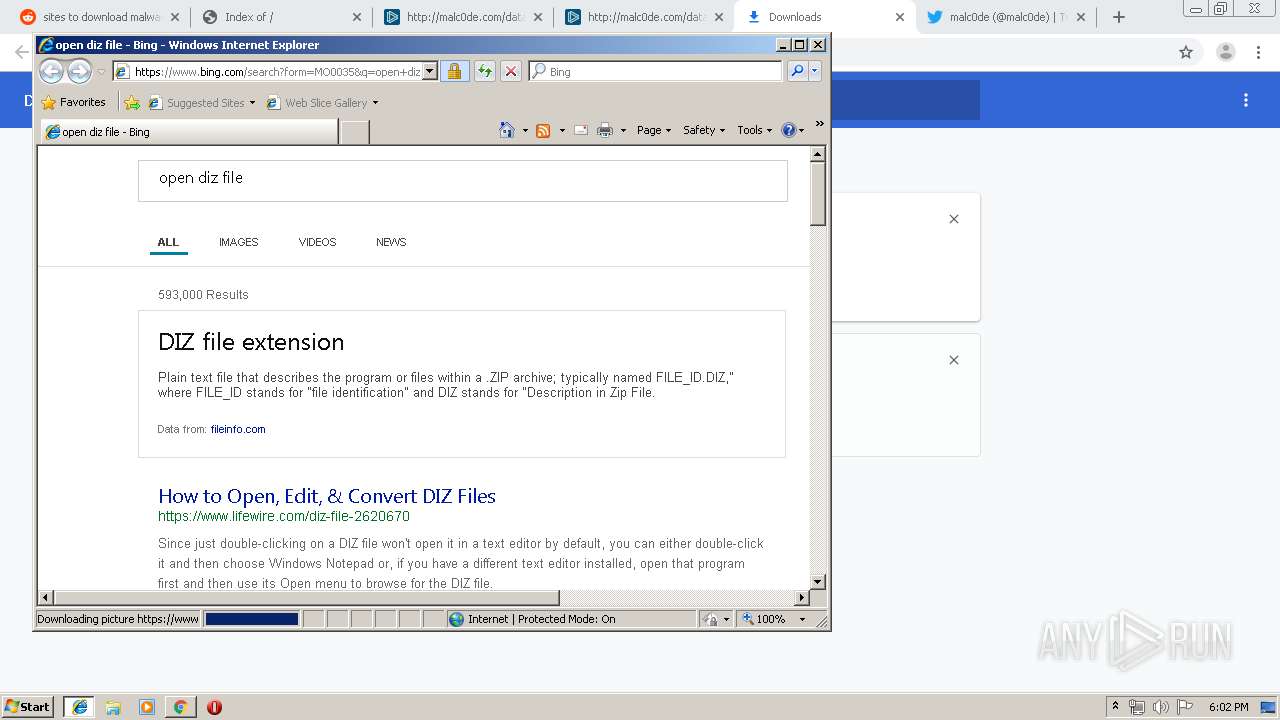1280x720 pixels.
Task: Click the page loading progress bar
Action: [252, 619]
